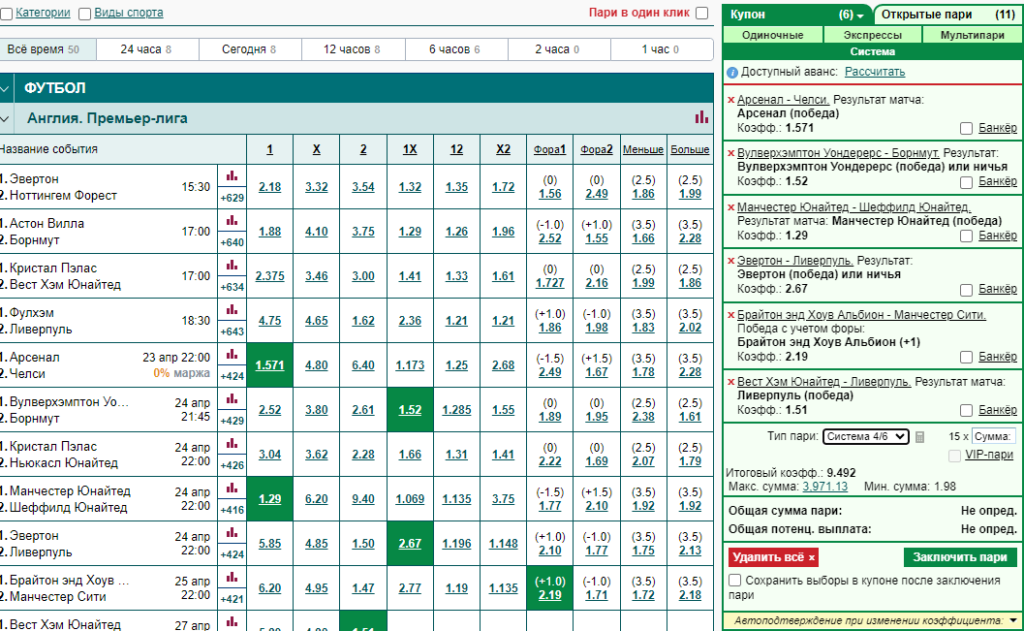Viewport: 1024px width, 631px height.
Task: Click the advance info icon
Action: (733, 73)
